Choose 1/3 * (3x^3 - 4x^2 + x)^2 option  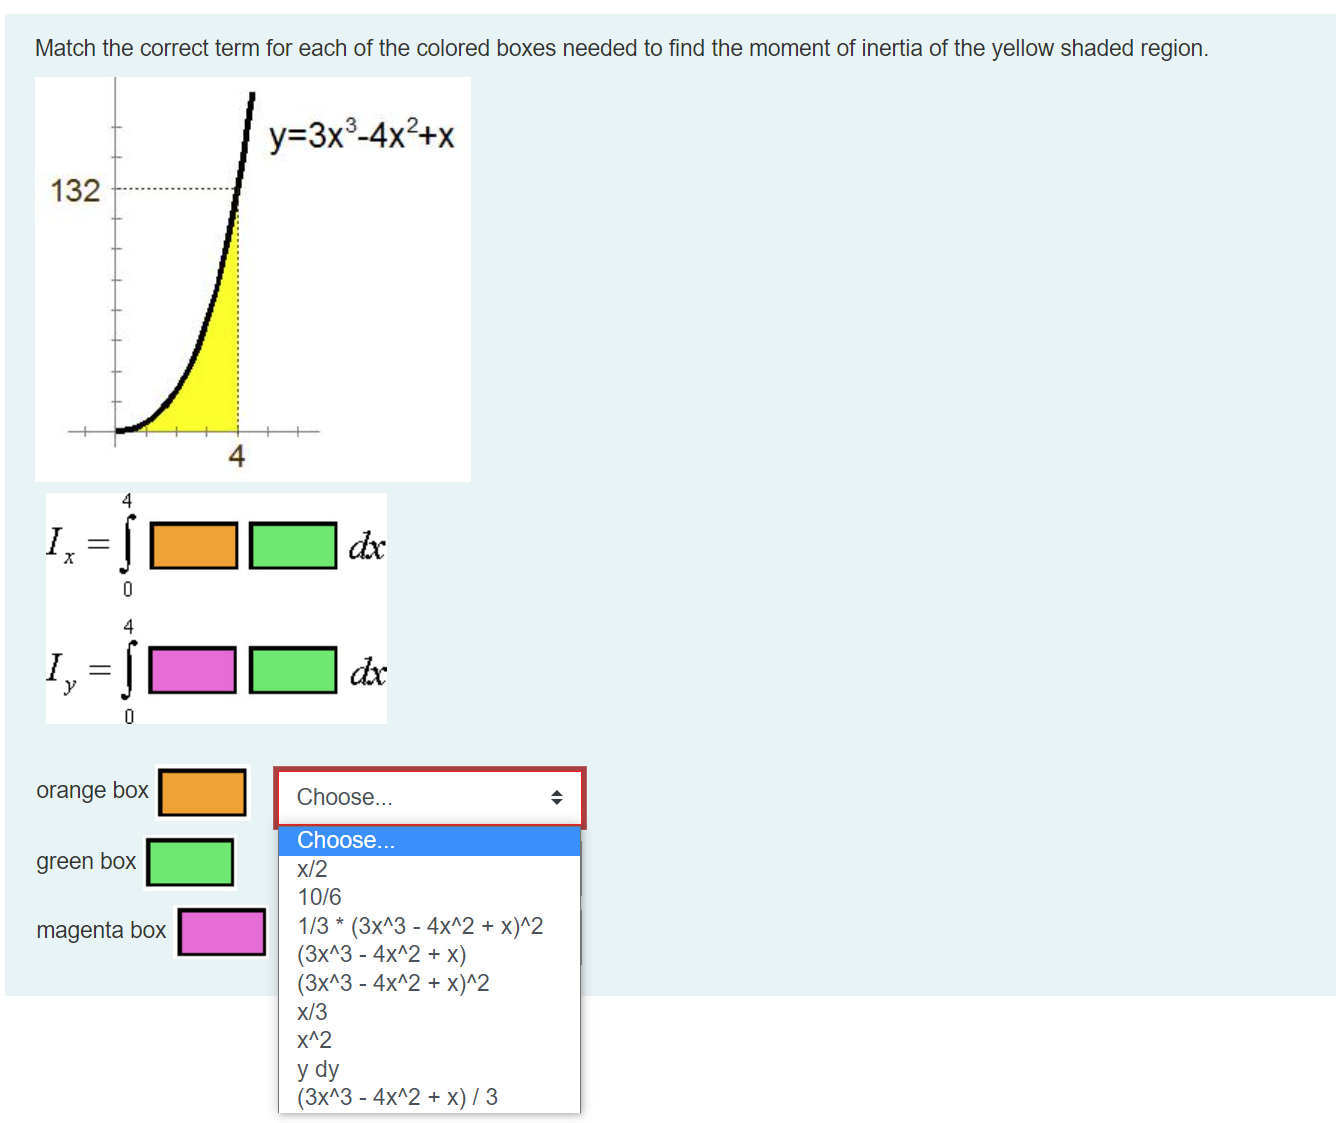419,925
